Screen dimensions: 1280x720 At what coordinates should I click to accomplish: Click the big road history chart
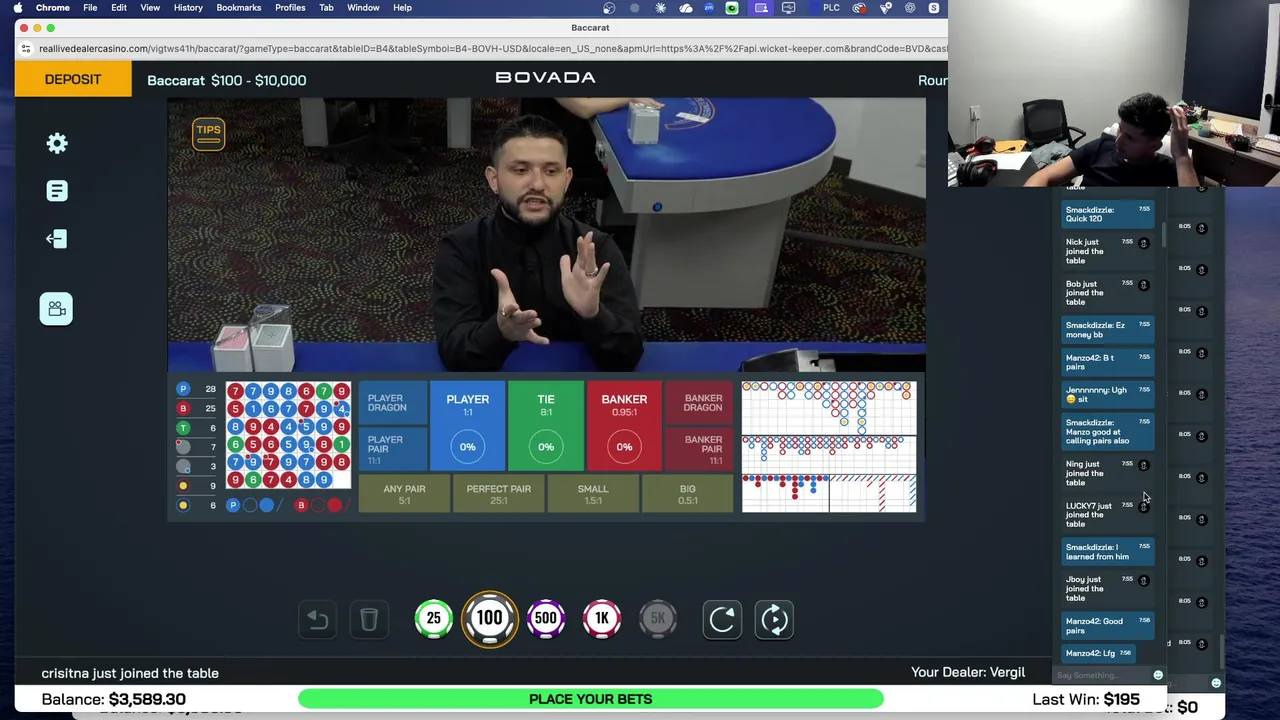pos(829,408)
